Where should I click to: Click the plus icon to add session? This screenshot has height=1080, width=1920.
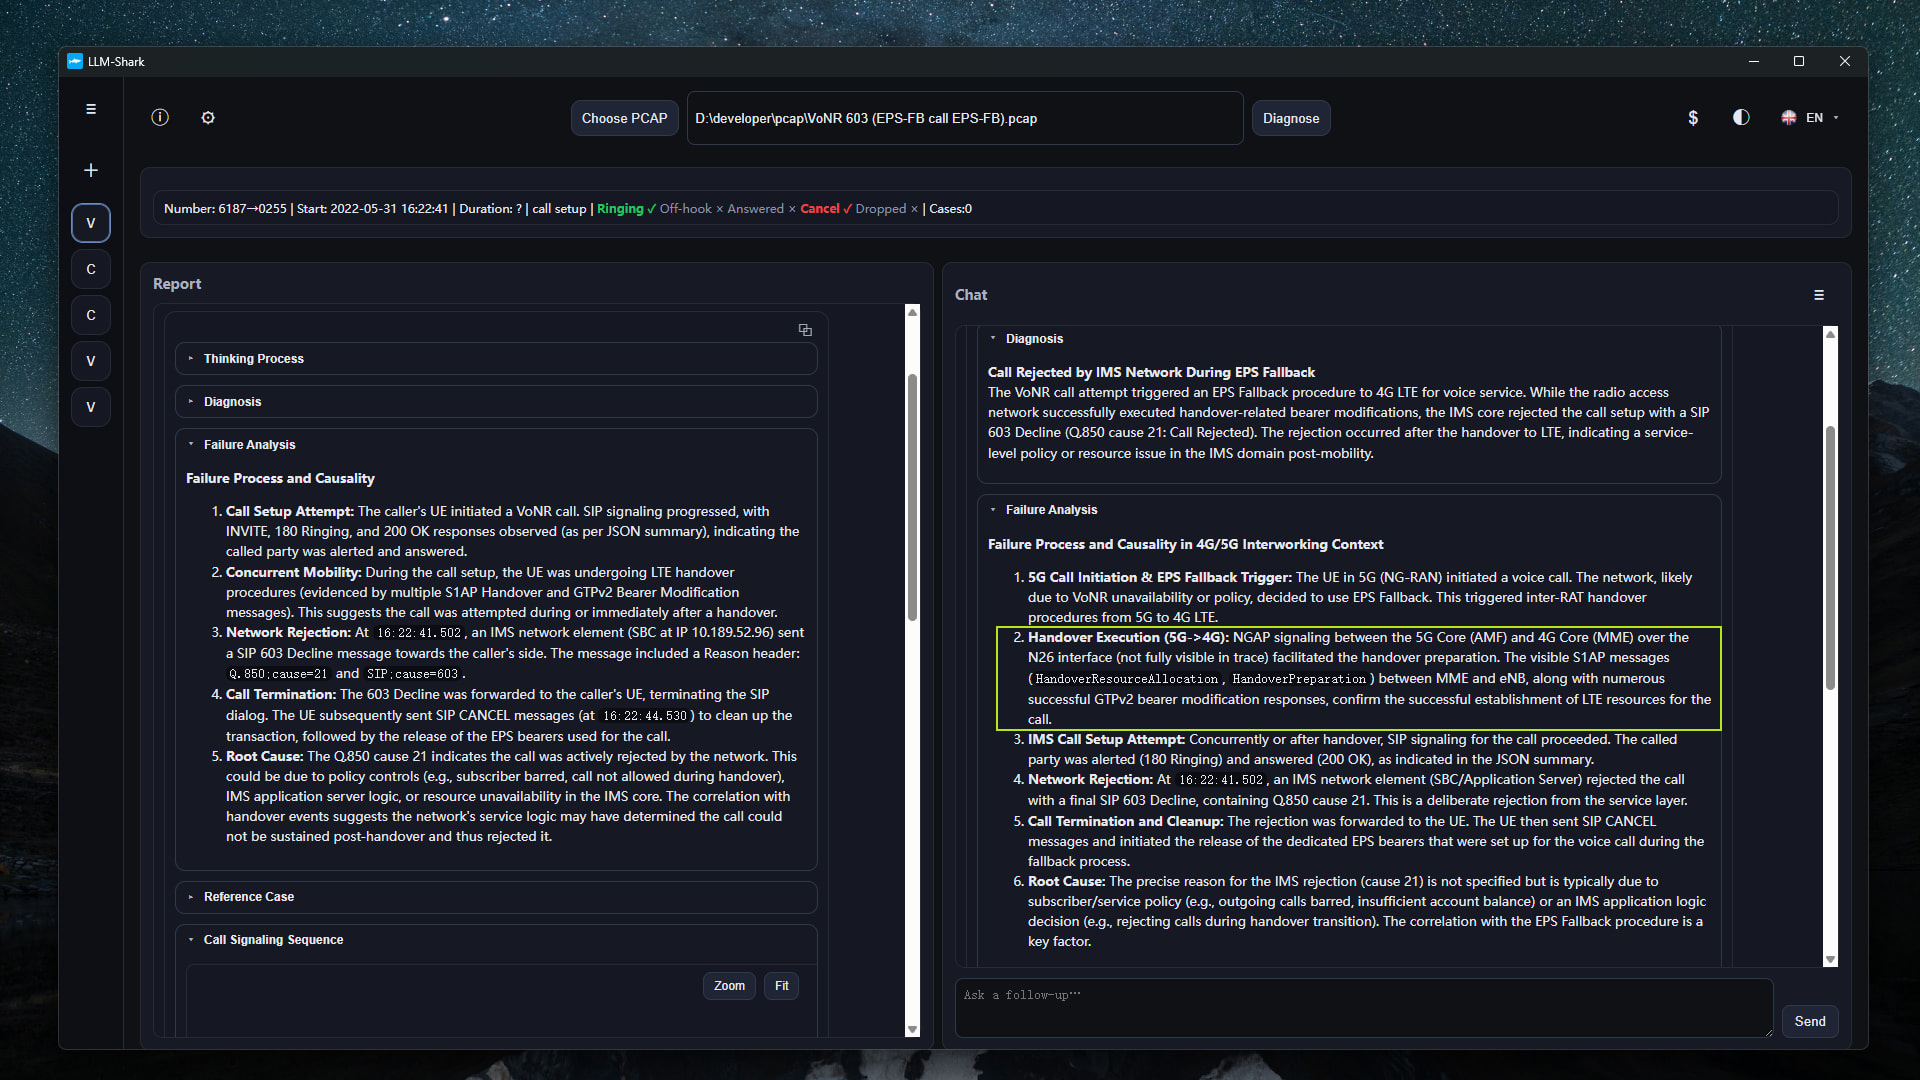[91, 171]
